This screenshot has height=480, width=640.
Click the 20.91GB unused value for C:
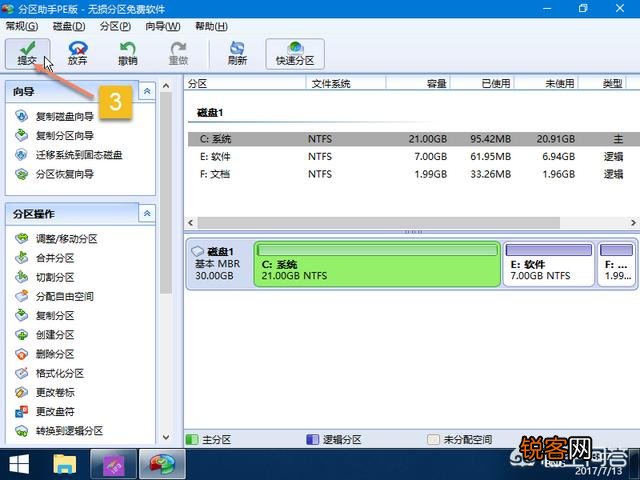click(x=556, y=139)
